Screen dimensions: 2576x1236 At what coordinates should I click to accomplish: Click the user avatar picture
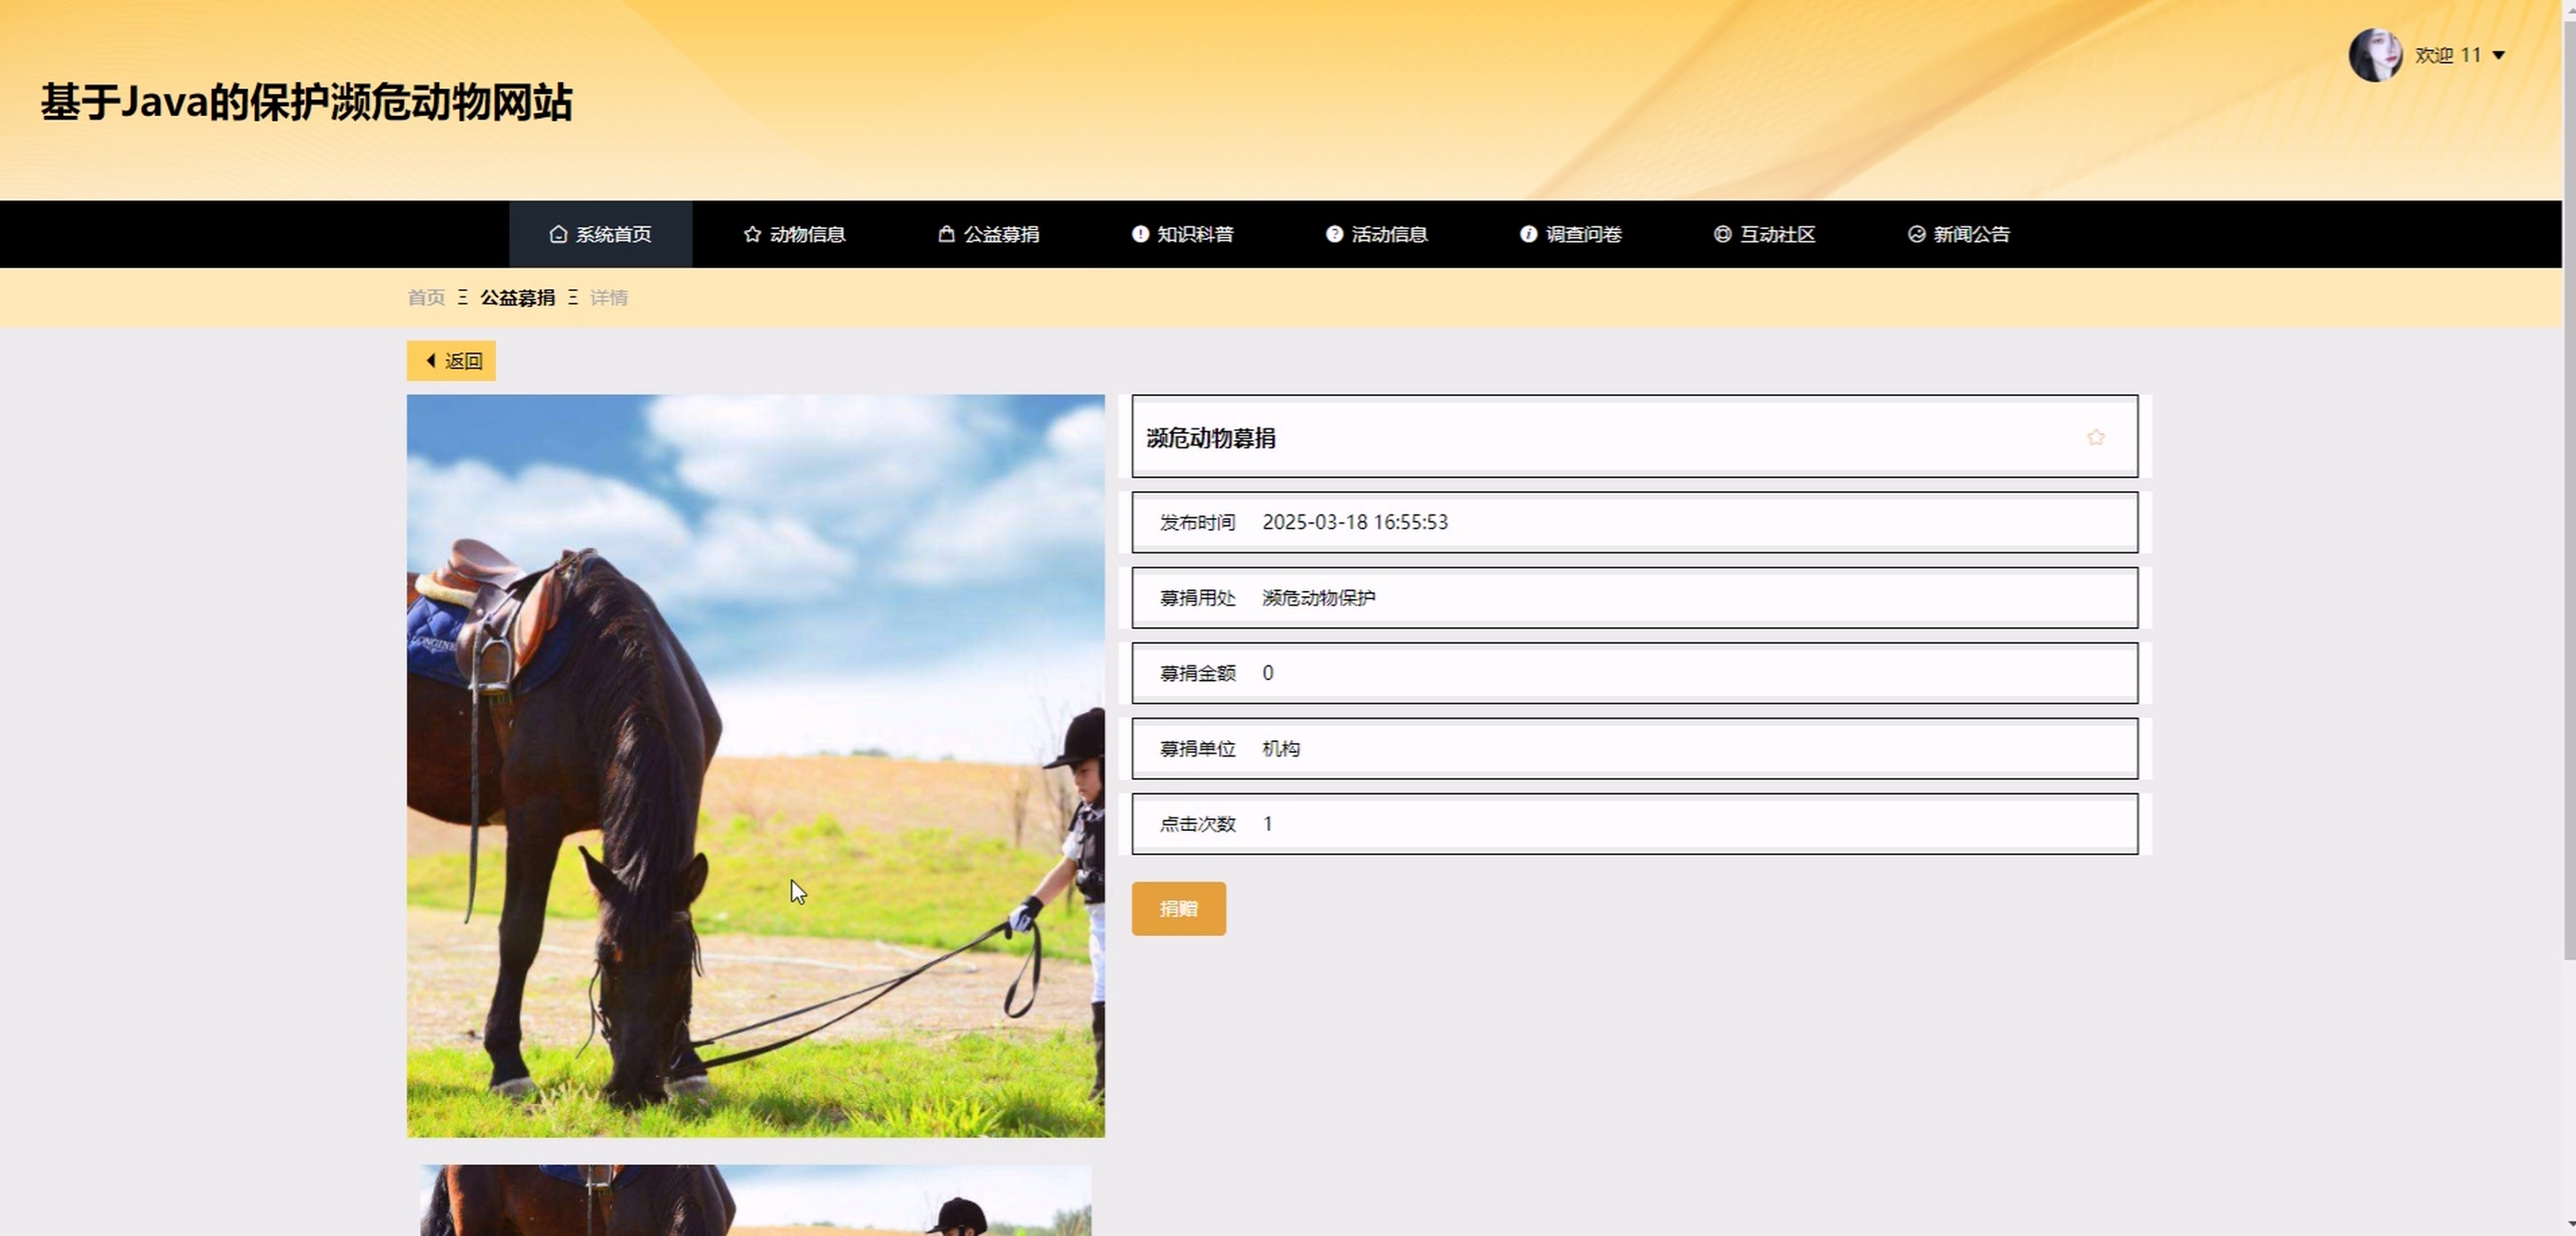(2374, 55)
